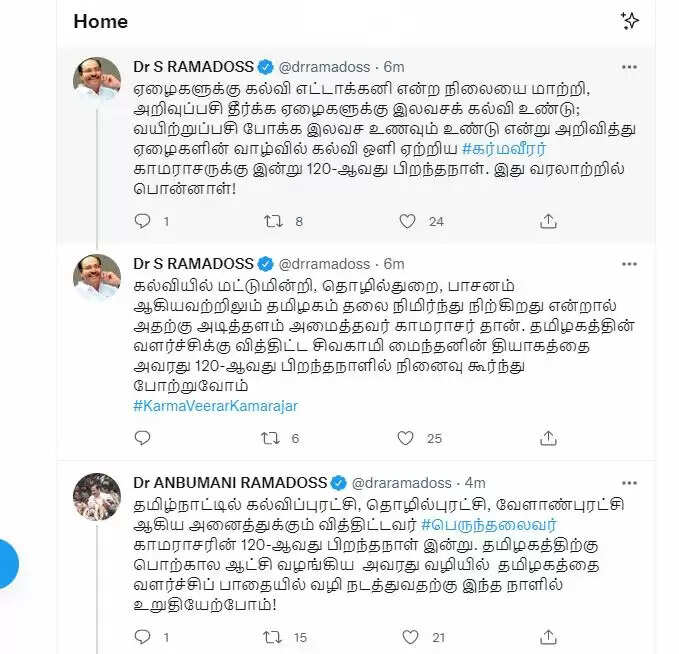Open more options on first tweet
The image size is (679, 654).
pyautogui.click(x=629, y=67)
